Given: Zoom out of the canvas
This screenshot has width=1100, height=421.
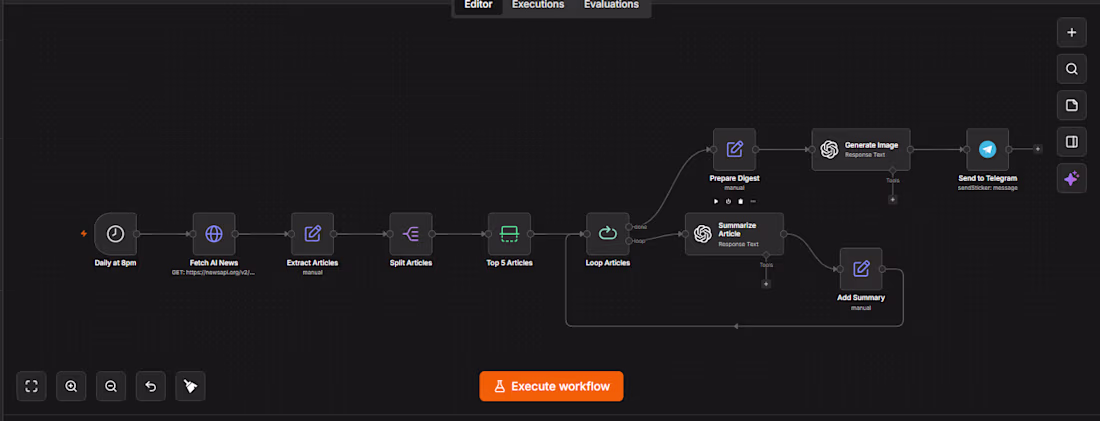Looking at the screenshot, I should (x=111, y=386).
